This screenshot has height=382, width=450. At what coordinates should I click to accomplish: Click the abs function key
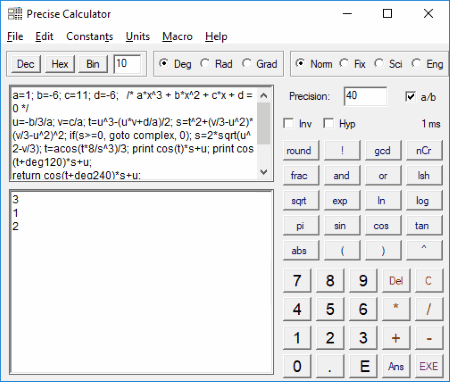[x=301, y=250]
